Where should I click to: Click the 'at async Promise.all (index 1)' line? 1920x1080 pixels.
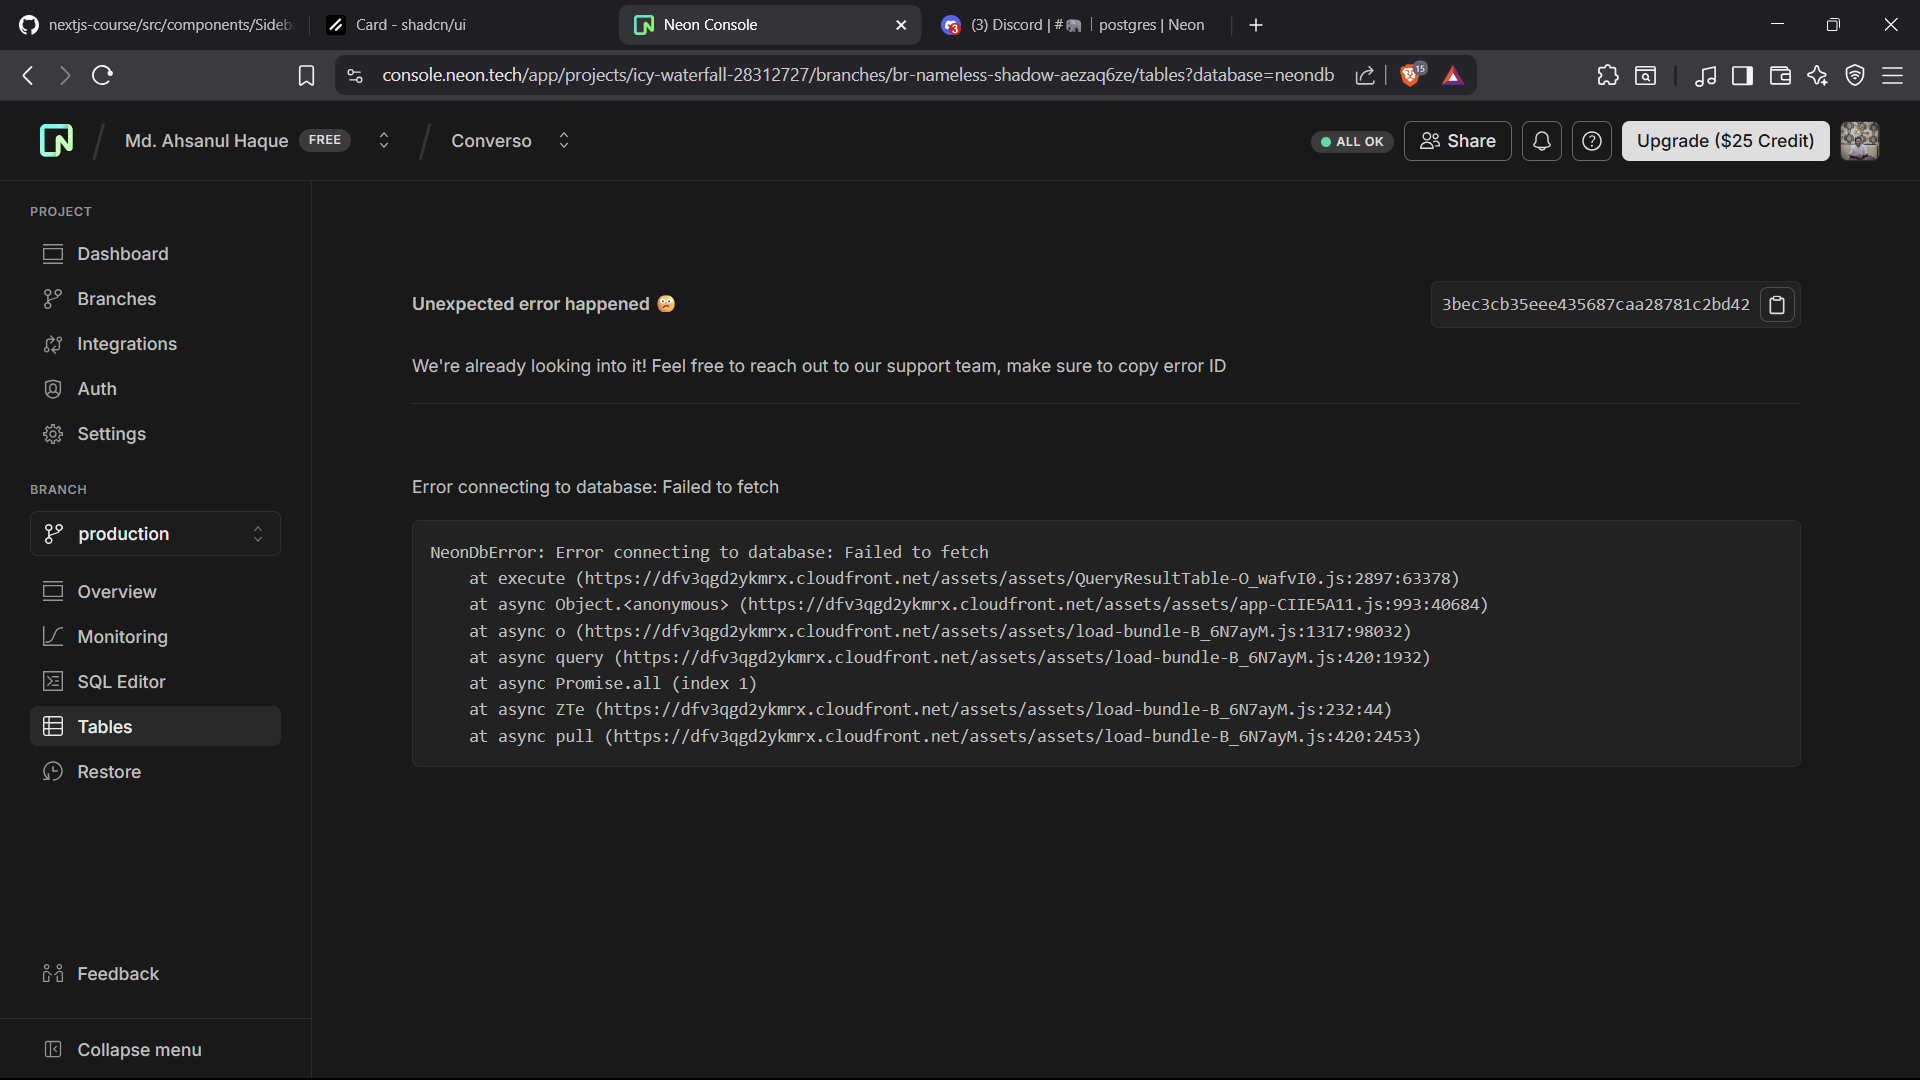point(613,683)
